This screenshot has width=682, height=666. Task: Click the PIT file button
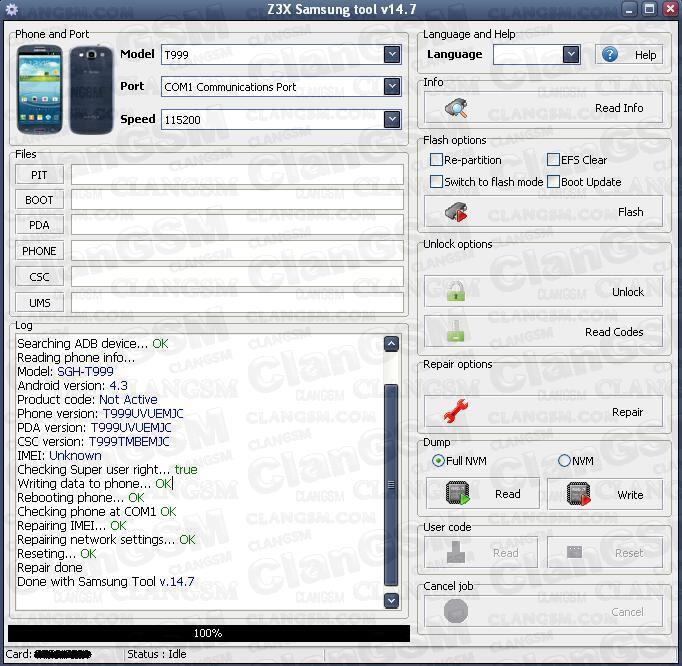tap(39, 175)
